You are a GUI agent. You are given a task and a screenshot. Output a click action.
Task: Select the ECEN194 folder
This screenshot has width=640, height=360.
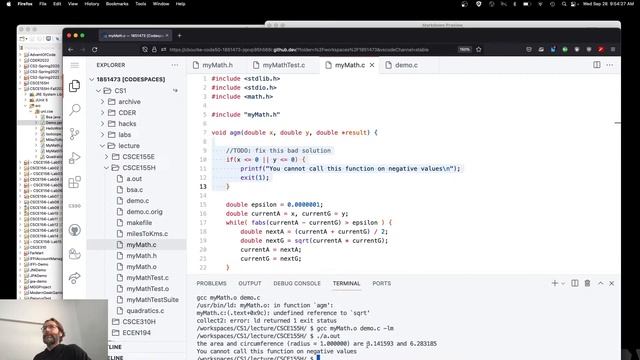[136, 333]
